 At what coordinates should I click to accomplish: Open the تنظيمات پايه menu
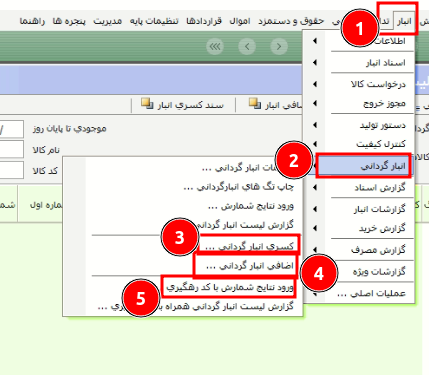[x=154, y=21]
